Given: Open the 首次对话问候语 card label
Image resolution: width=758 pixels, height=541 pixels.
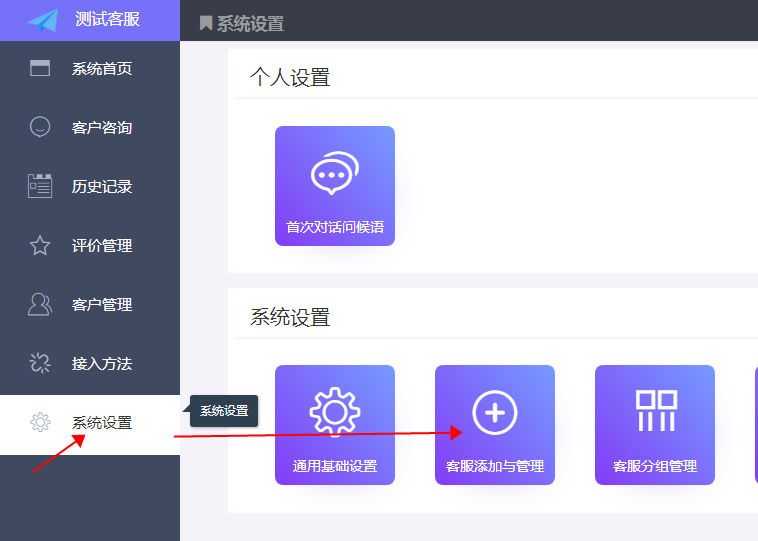Looking at the screenshot, I should [335, 227].
